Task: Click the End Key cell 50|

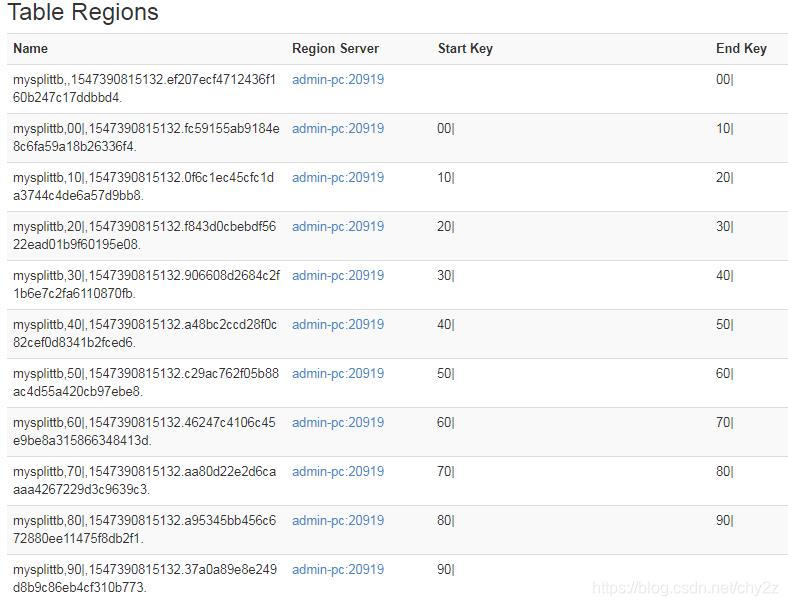Action: [x=725, y=325]
